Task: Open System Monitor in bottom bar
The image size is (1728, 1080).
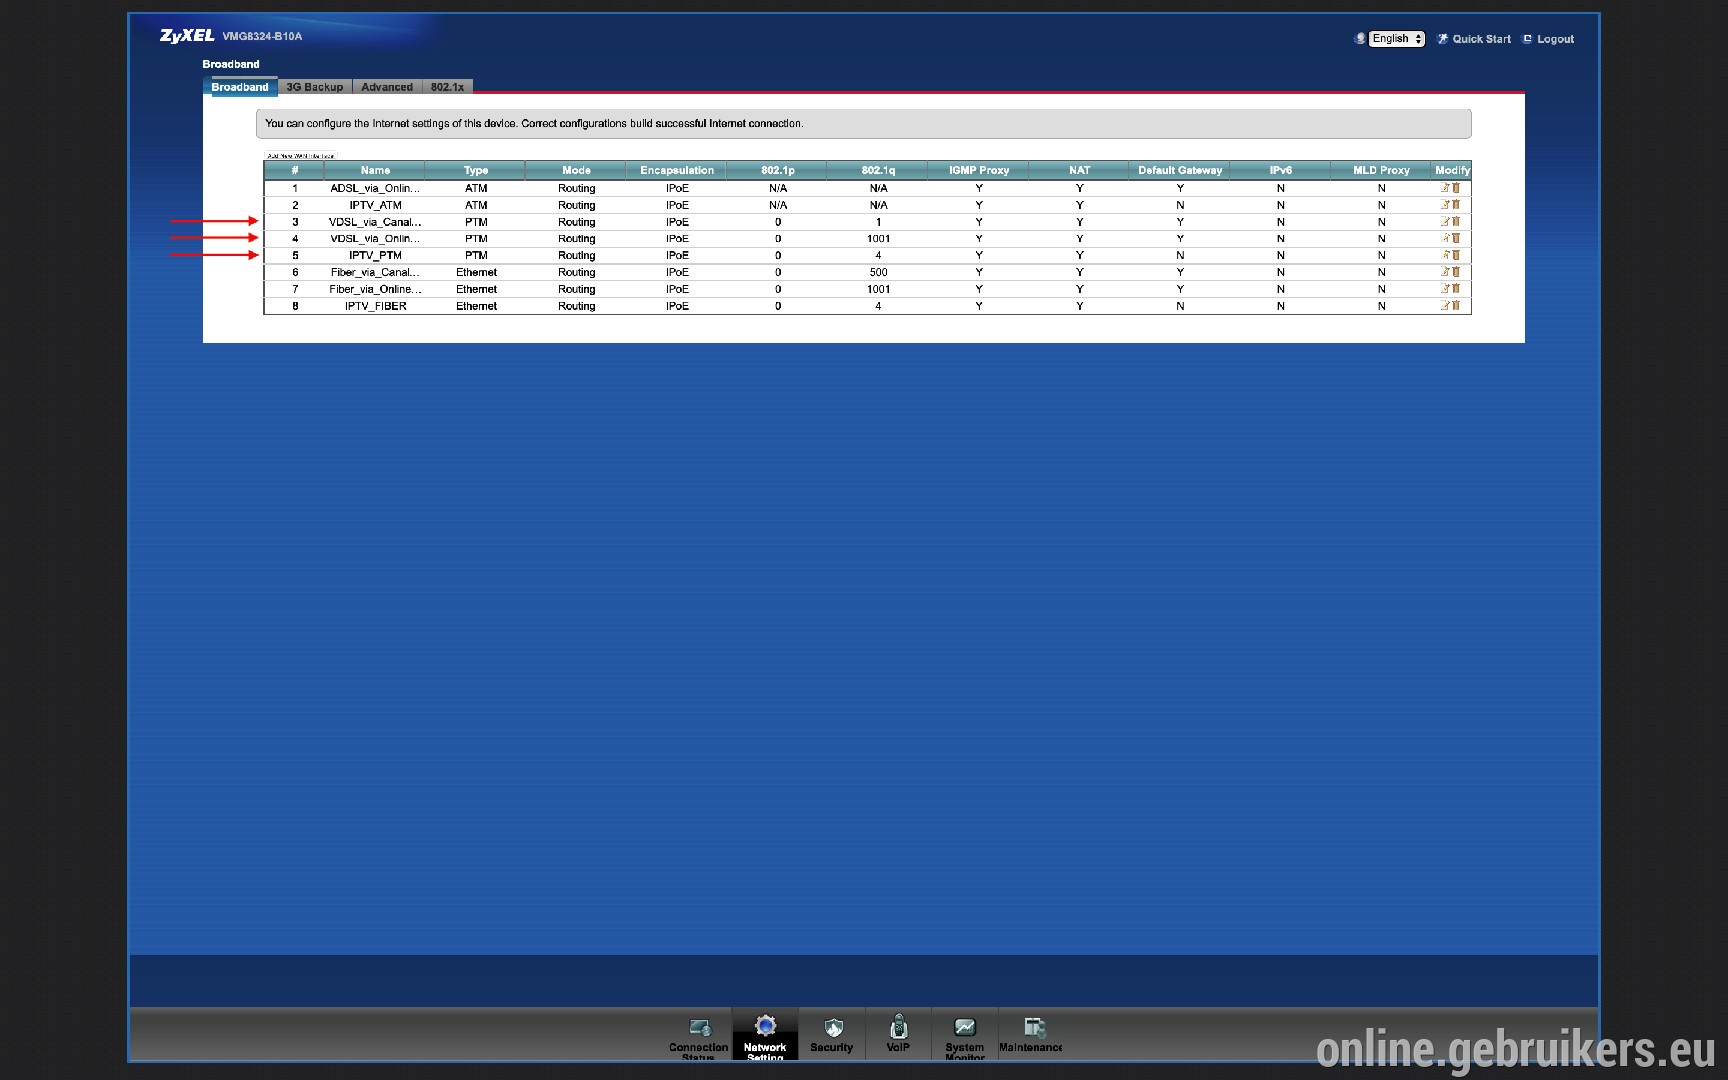Action: pyautogui.click(x=965, y=1036)
